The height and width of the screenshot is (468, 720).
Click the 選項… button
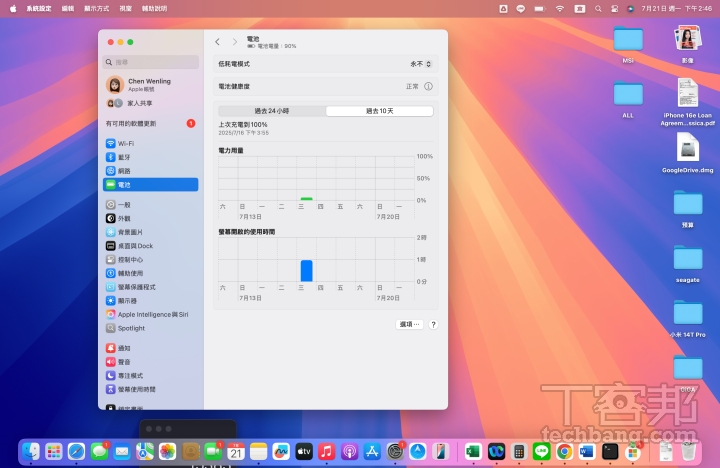[x=410, y=325]
